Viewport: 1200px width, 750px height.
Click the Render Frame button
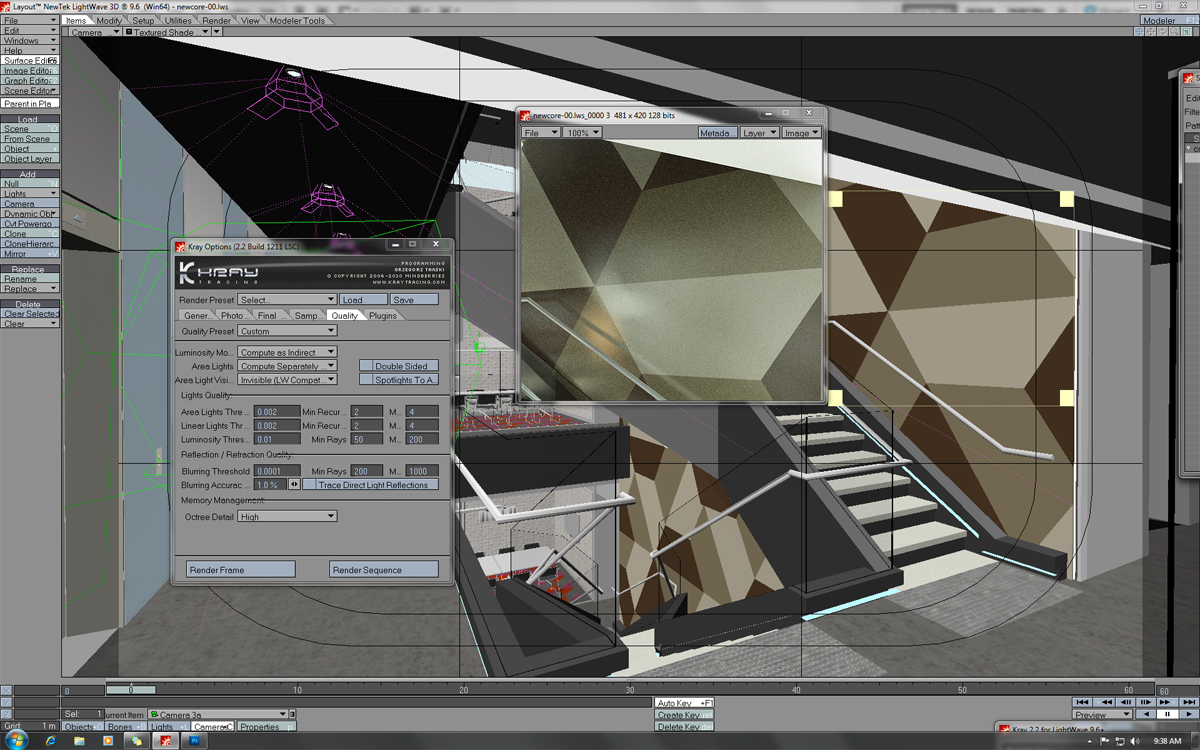point(241,570)
